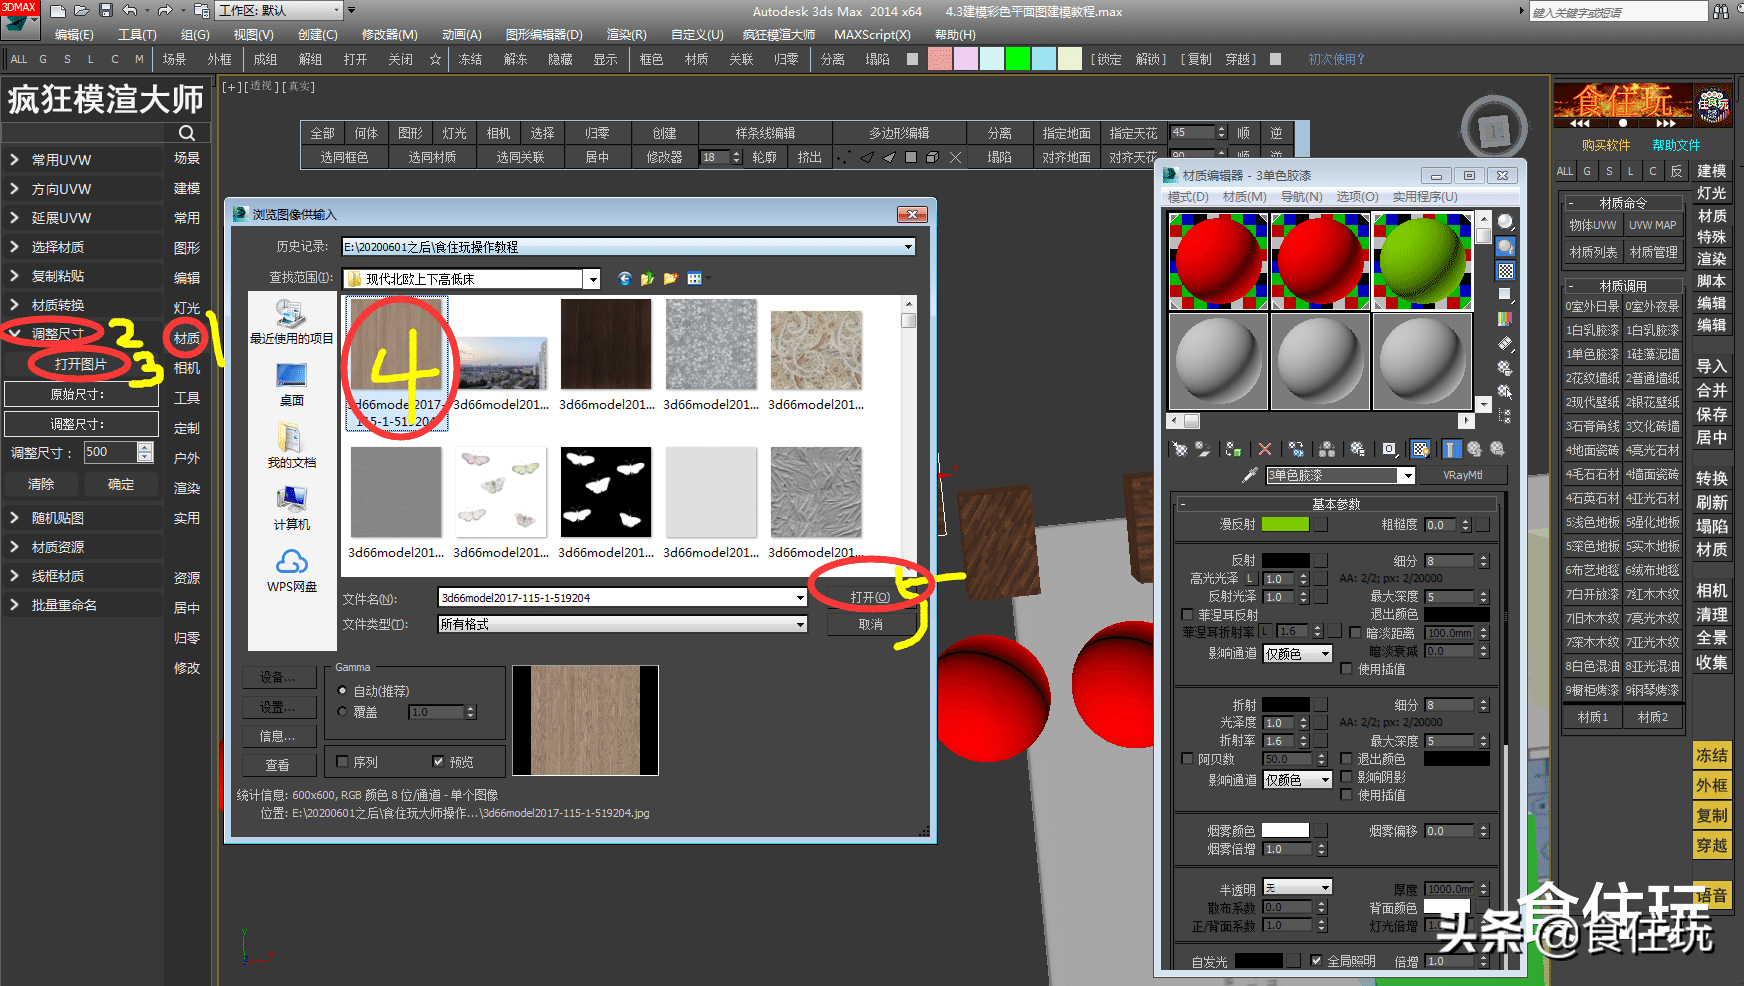The height and width of the screenshot is (986, 1744).
Task: Assign material to selection icon
Action: [x=1234, y=449]
